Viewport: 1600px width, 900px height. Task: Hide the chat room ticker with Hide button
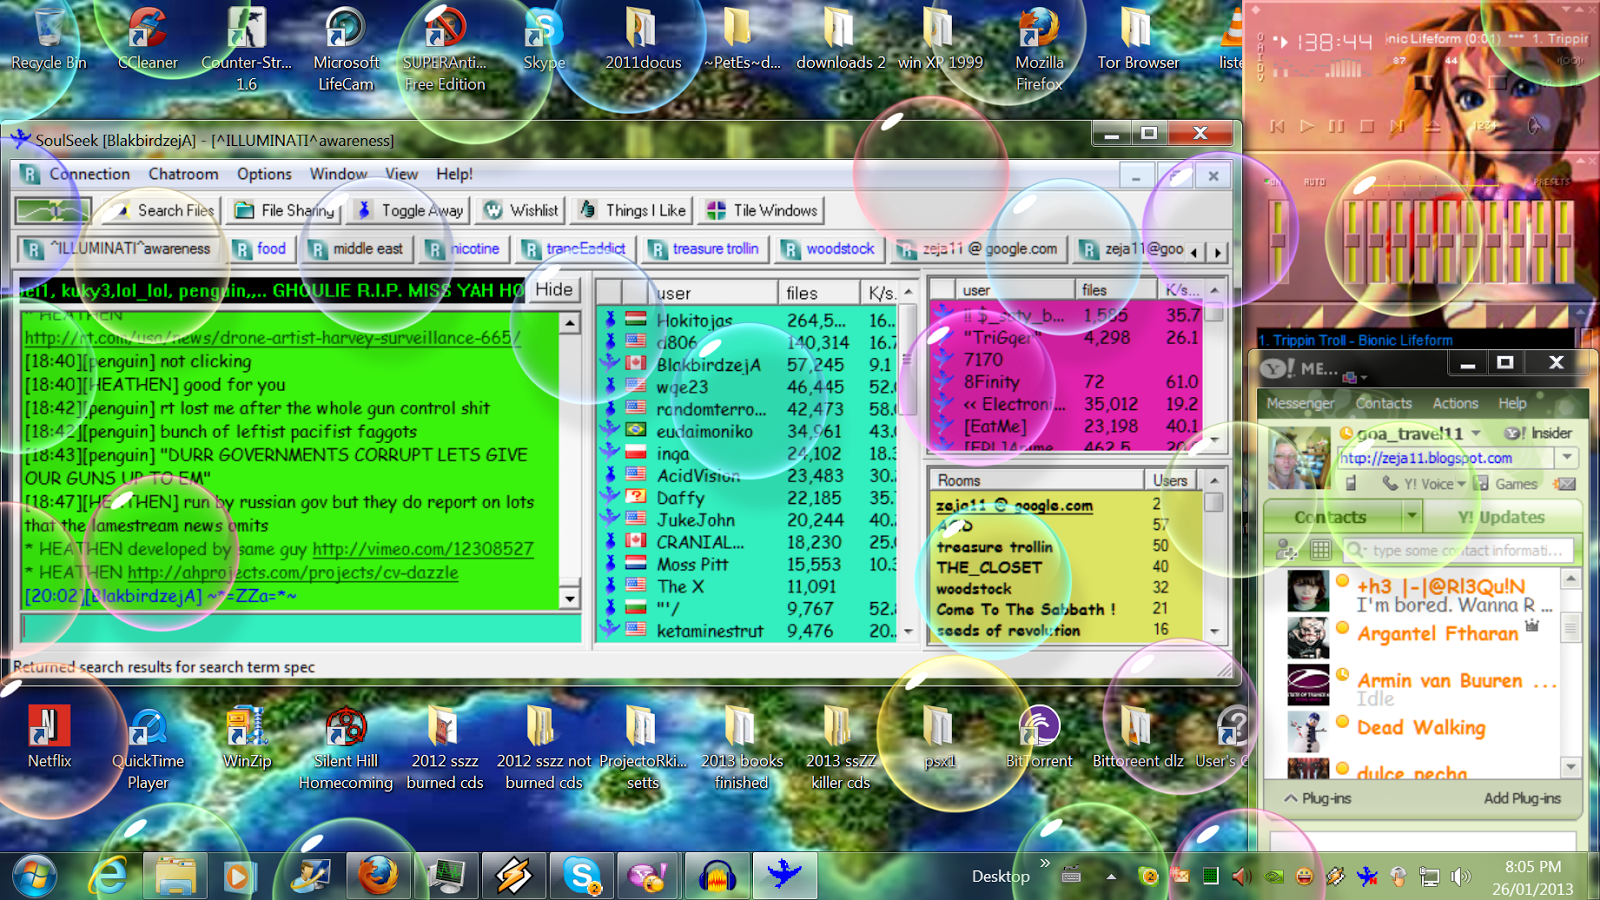click(553, 290)
